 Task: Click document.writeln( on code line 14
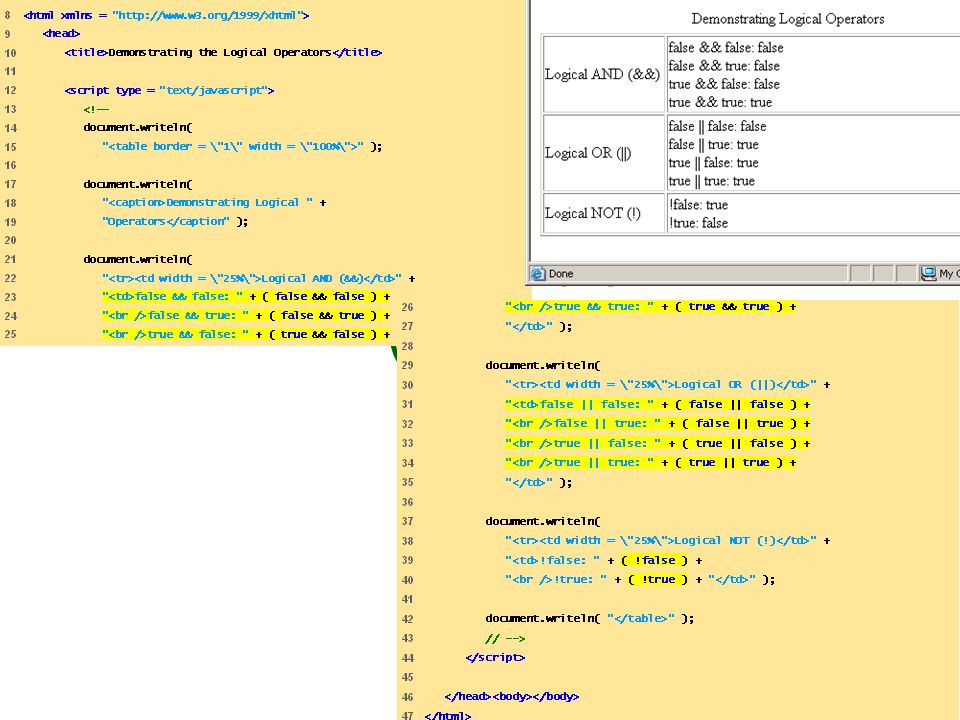(138, 128)
